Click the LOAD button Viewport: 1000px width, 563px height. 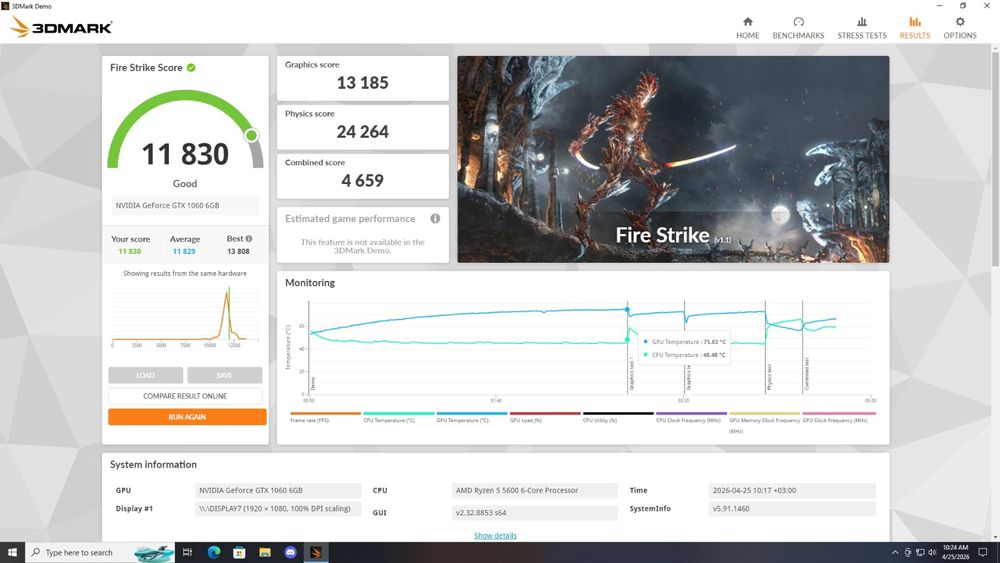145,375
